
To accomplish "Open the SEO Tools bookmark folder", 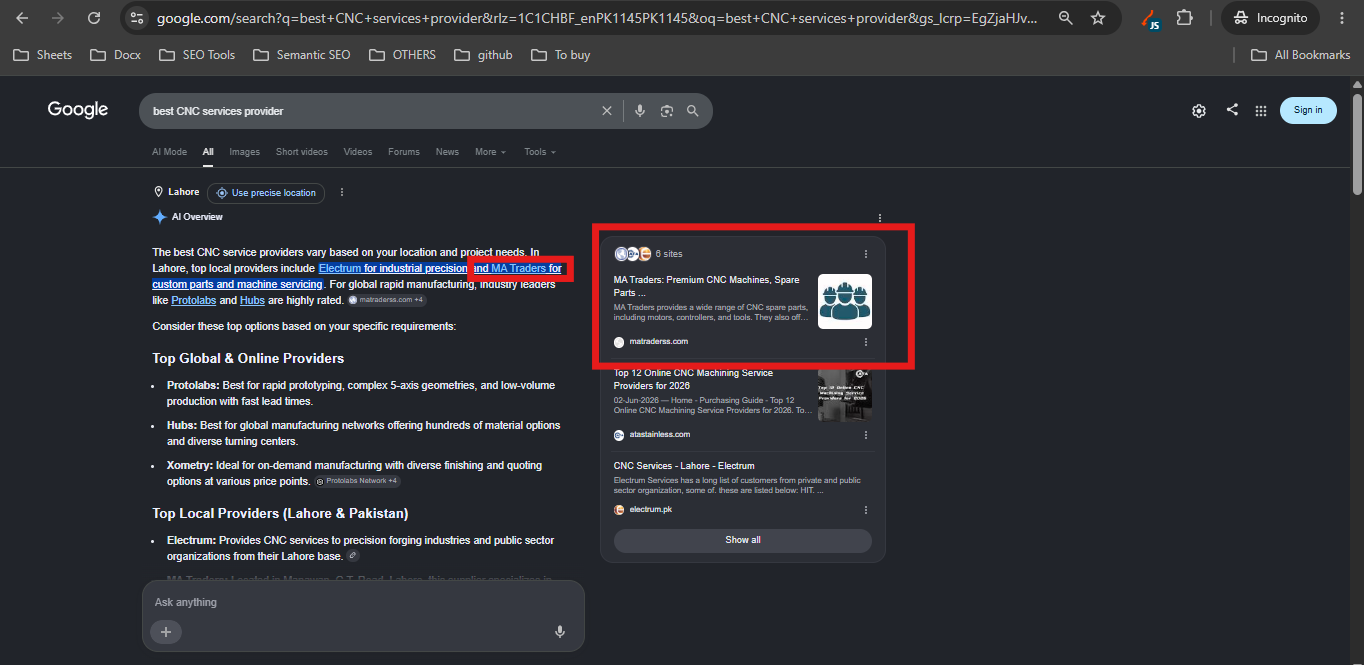I will pos(197,55).
